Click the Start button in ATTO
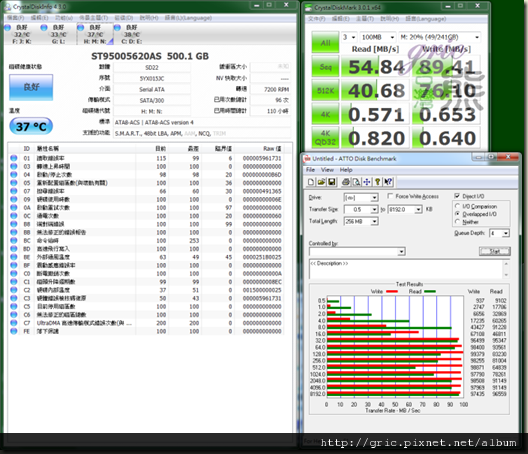The height and width of the screenshot is (454, 528). tap(495, 251)
